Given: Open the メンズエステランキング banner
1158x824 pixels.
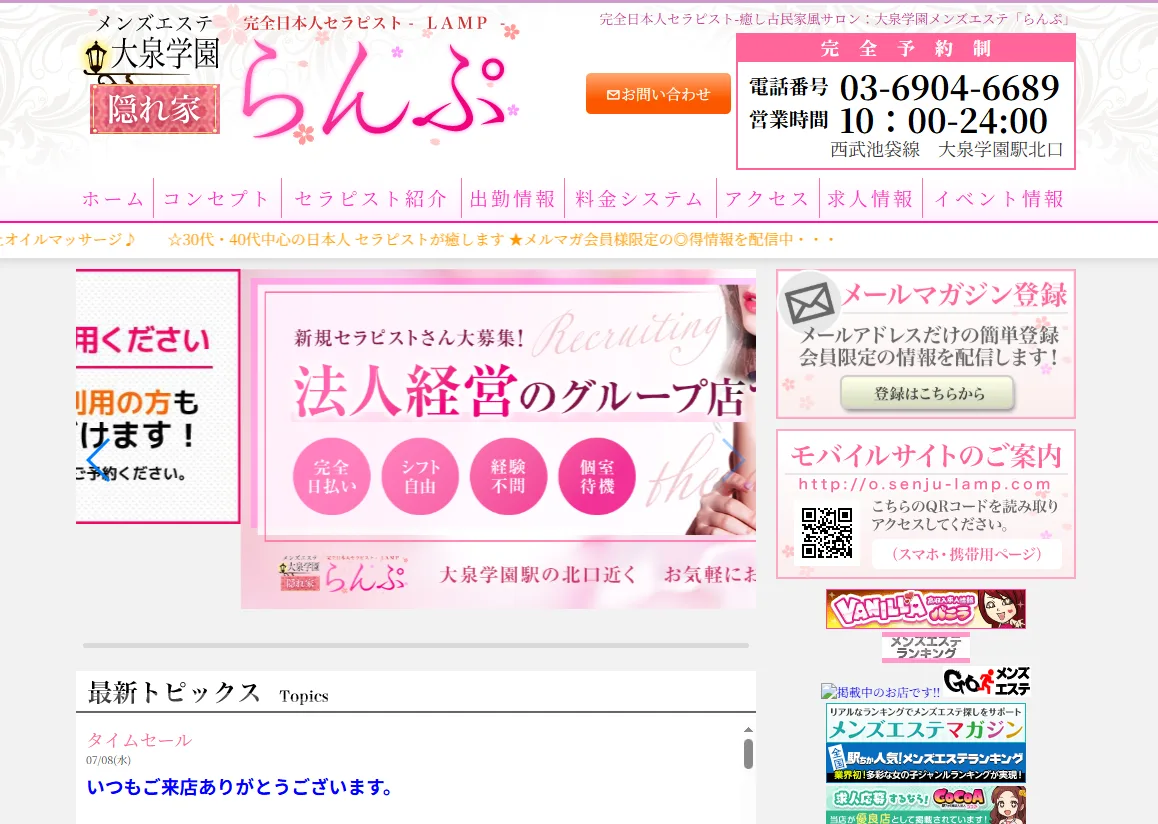Looking at the screenshot, I should pyautogui.click(x=925, y=647).
